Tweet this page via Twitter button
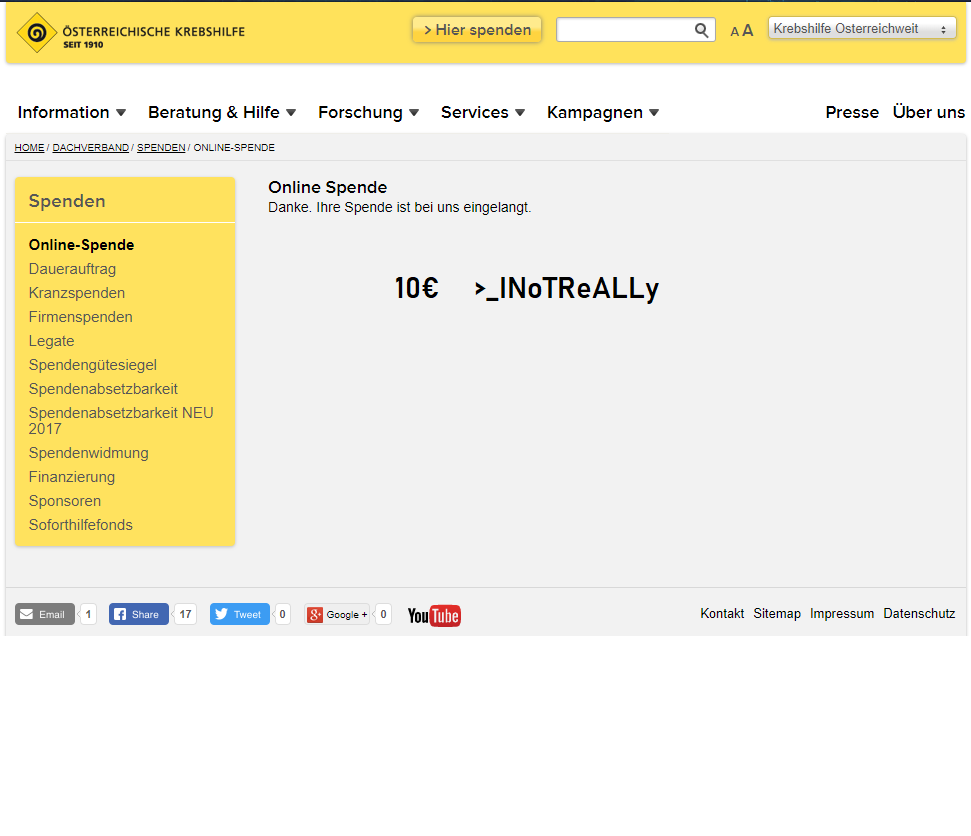 [240, 614]
